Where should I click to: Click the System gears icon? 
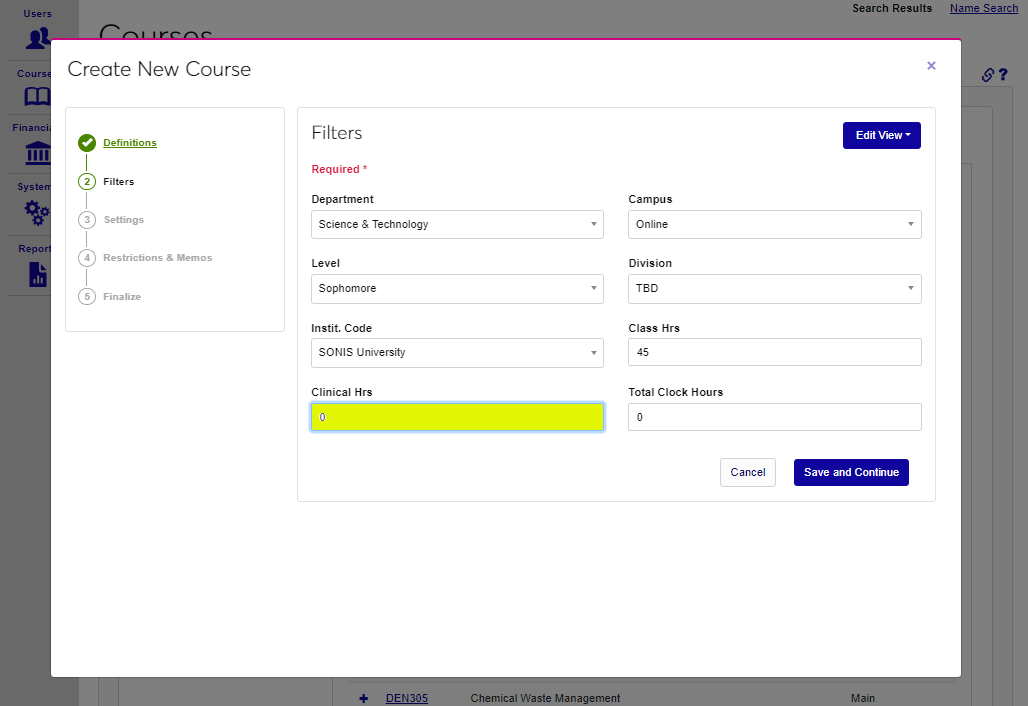(x=37, y=212)
